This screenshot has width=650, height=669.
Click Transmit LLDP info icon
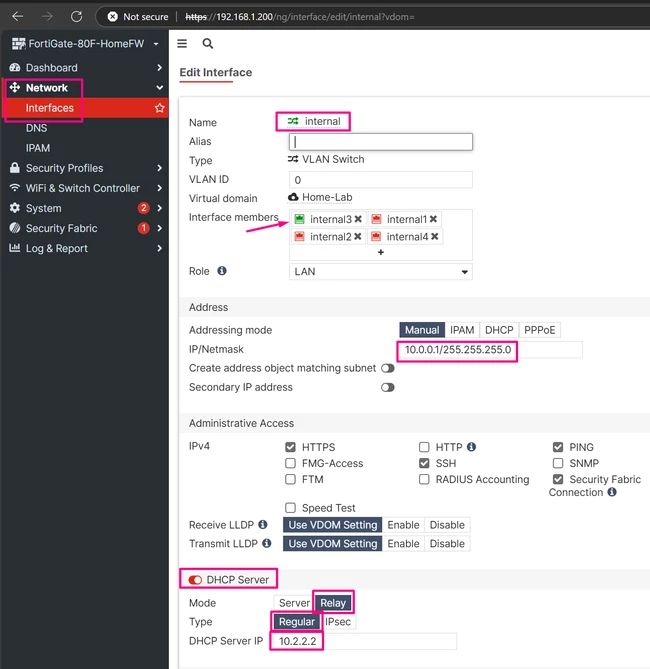(x=267, y=543)
